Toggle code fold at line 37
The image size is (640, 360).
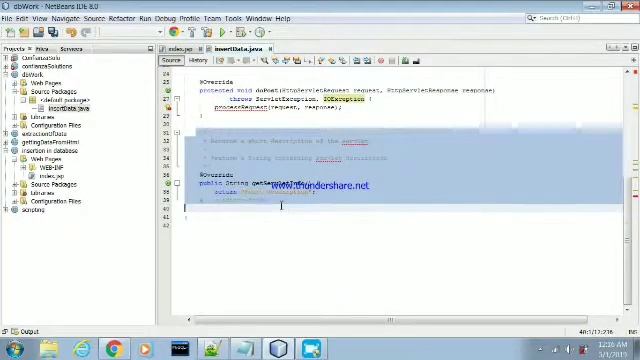pyautogui.click(x=177, y=183)
